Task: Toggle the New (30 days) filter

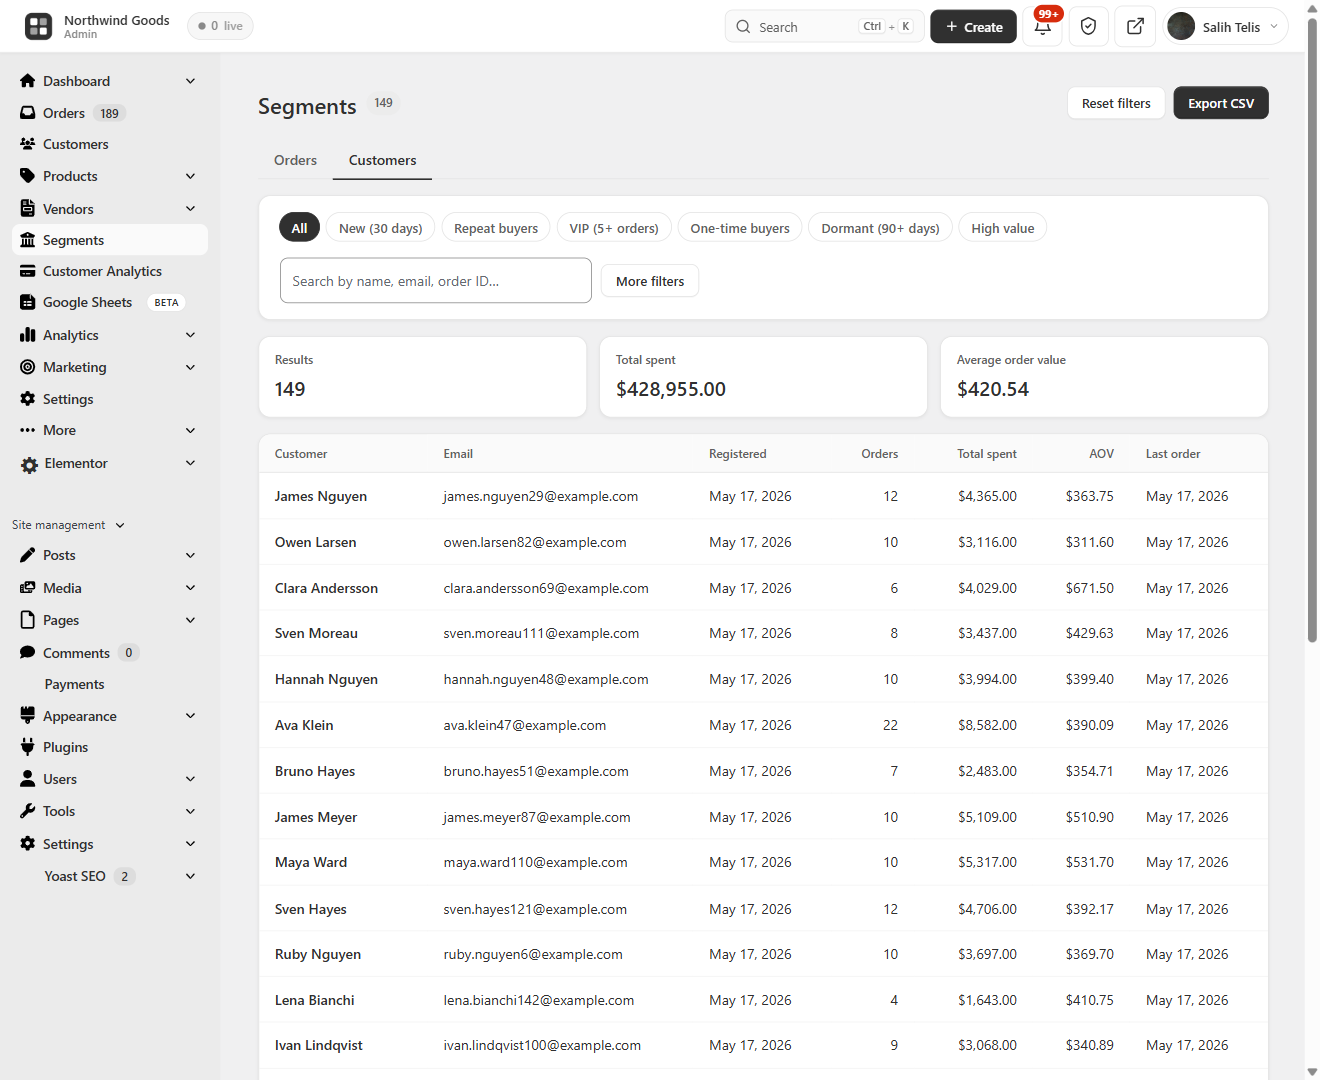Action: (381, 228)
